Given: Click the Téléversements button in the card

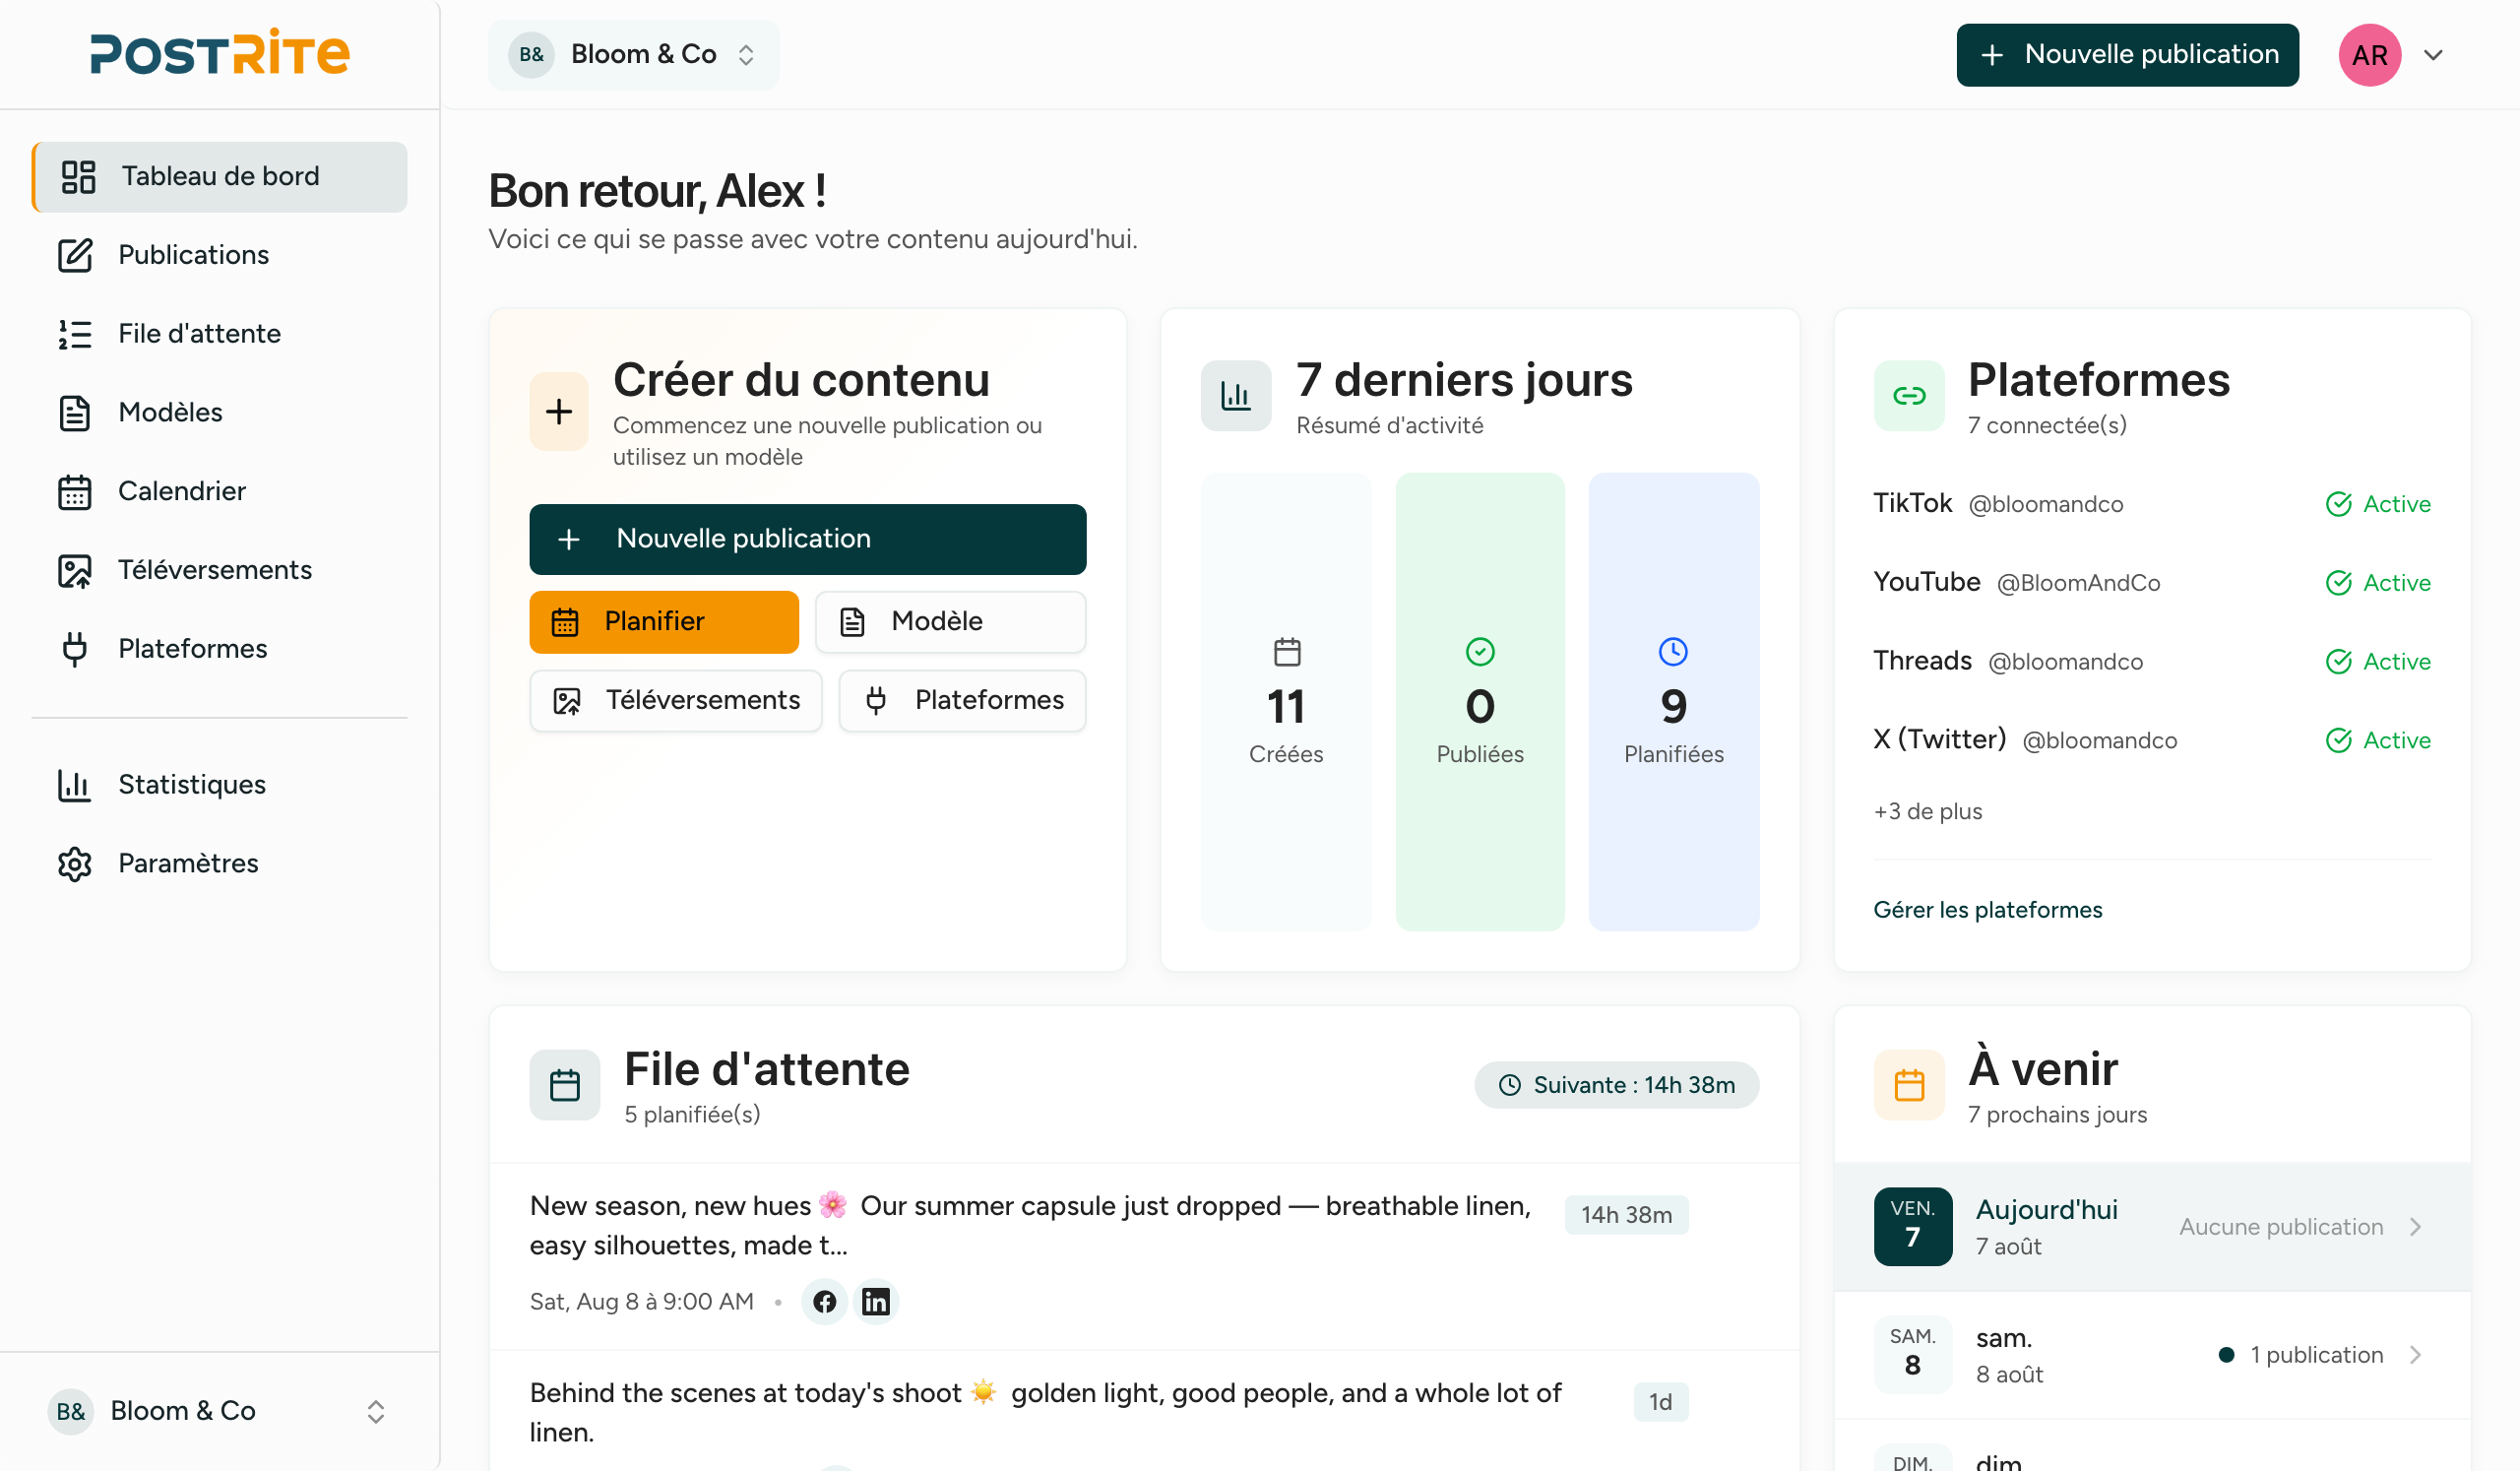Looking at the screenshot, I should tap(675, 700).
